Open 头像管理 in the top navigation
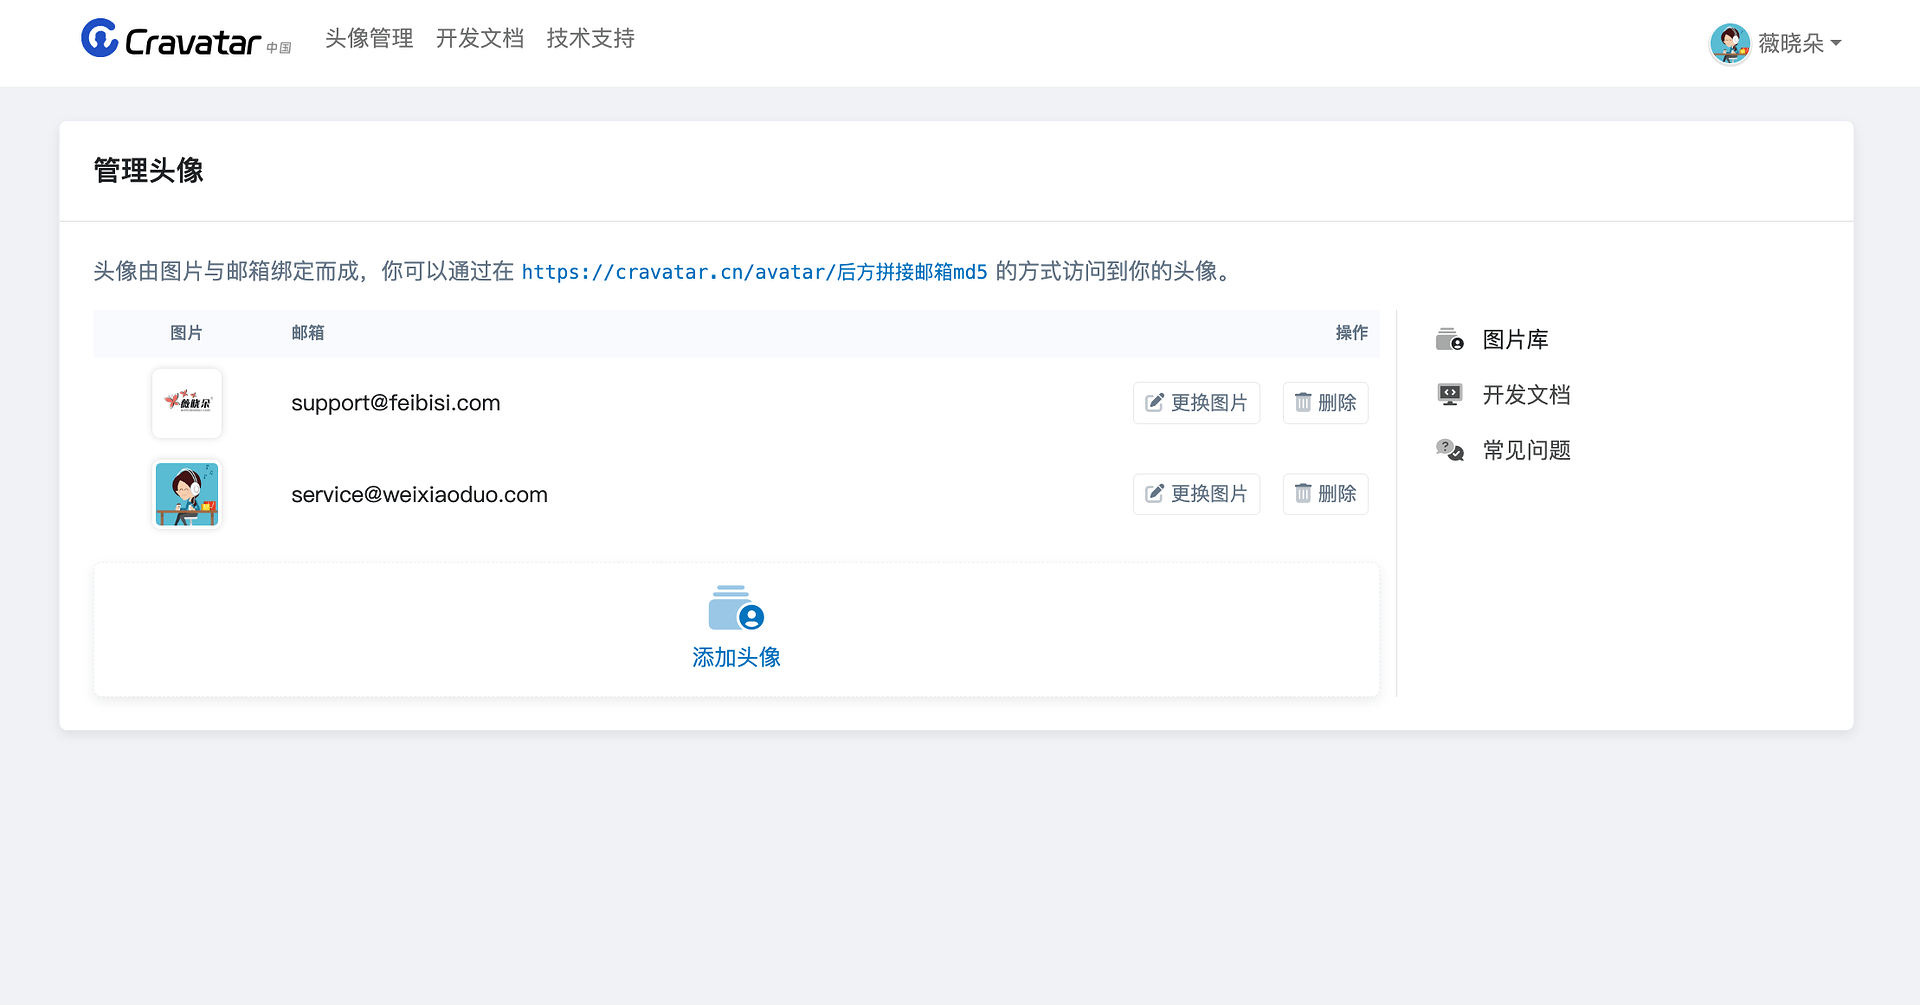The height and width of the screenshot is (1005, 1920). point(369,39)
